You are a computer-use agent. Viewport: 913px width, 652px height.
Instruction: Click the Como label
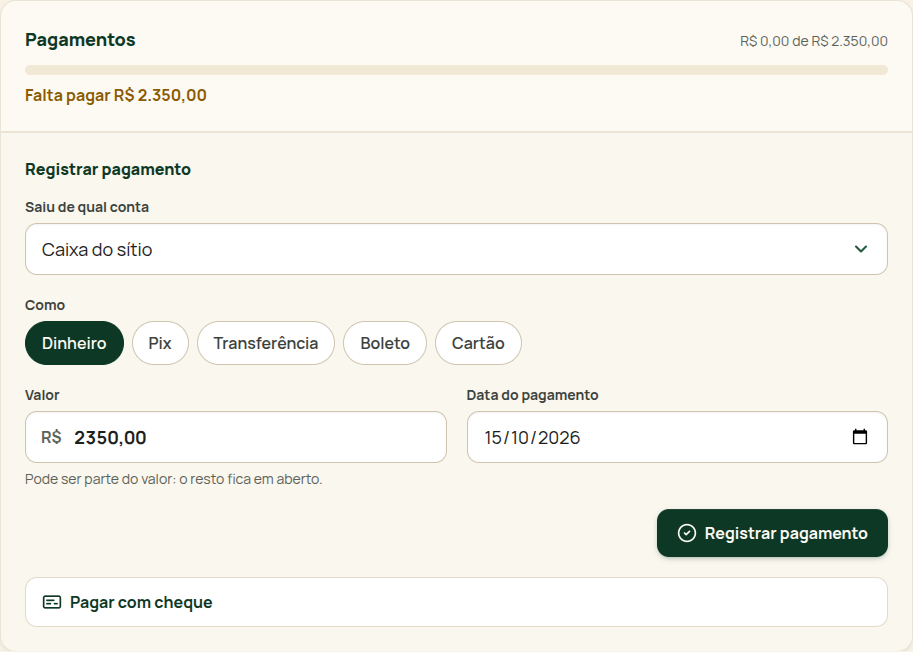pyautogui.click(x=45, y=305)
